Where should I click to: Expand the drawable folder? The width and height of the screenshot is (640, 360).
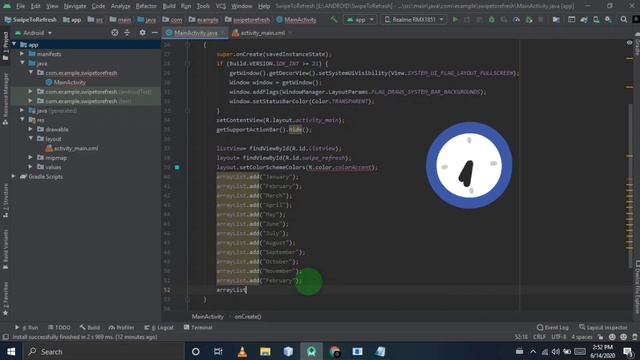pyautogui.click(x=31, y=129)
